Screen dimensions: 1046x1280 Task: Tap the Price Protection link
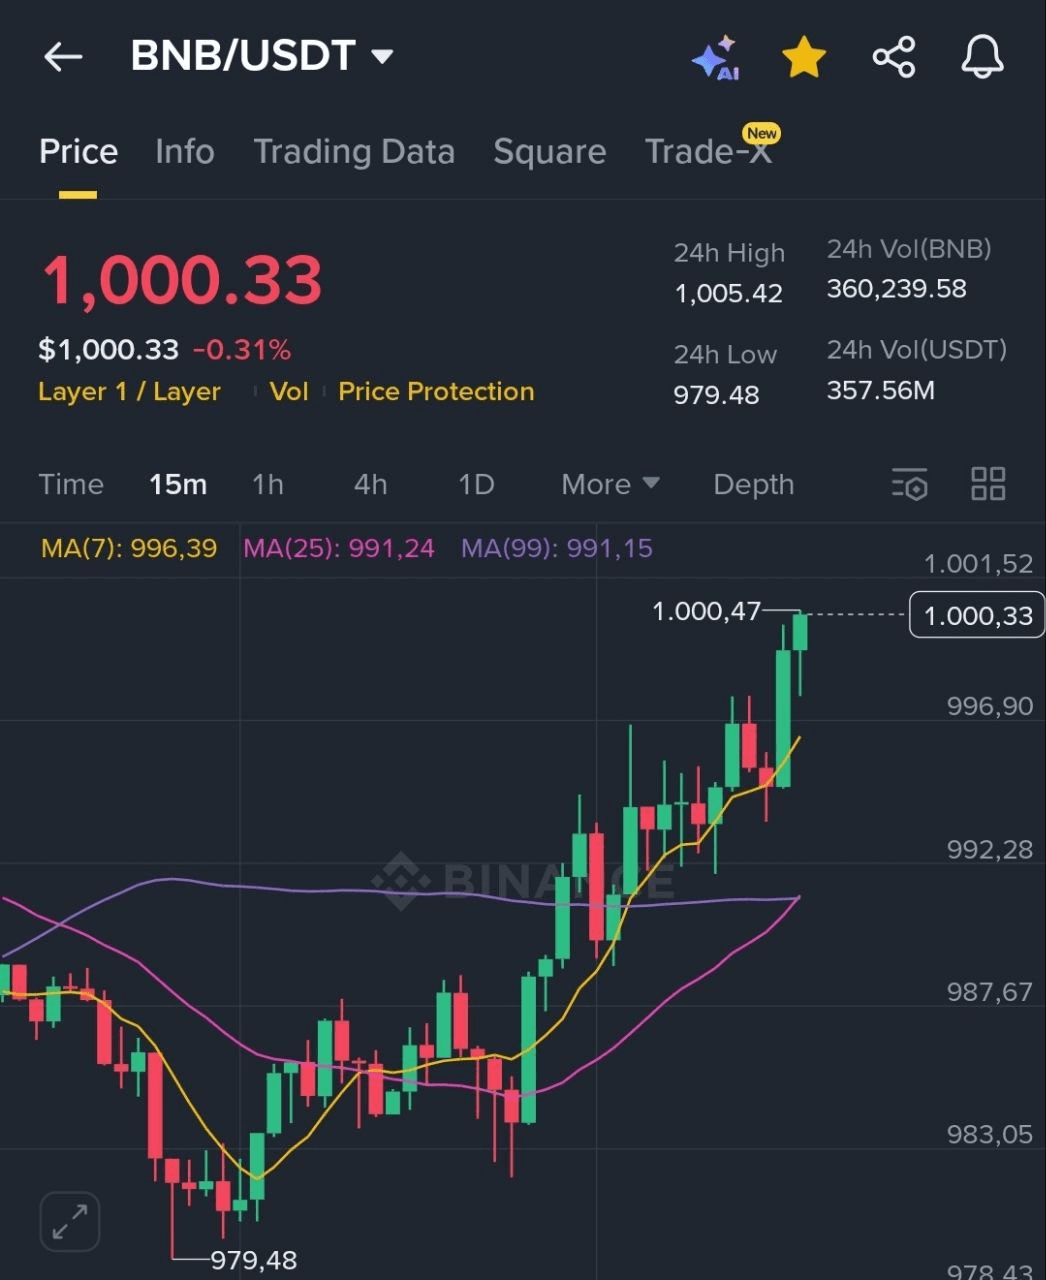pos(436,391)
